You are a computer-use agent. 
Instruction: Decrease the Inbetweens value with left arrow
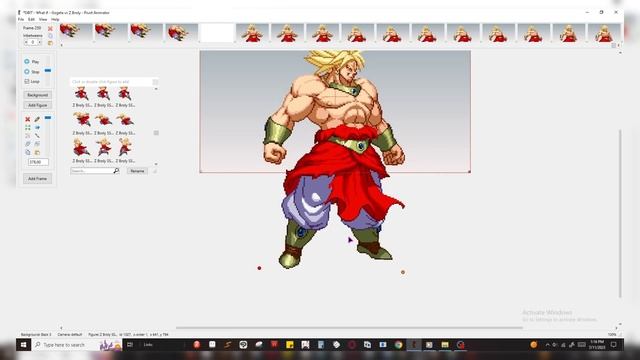tap(26, 42)
